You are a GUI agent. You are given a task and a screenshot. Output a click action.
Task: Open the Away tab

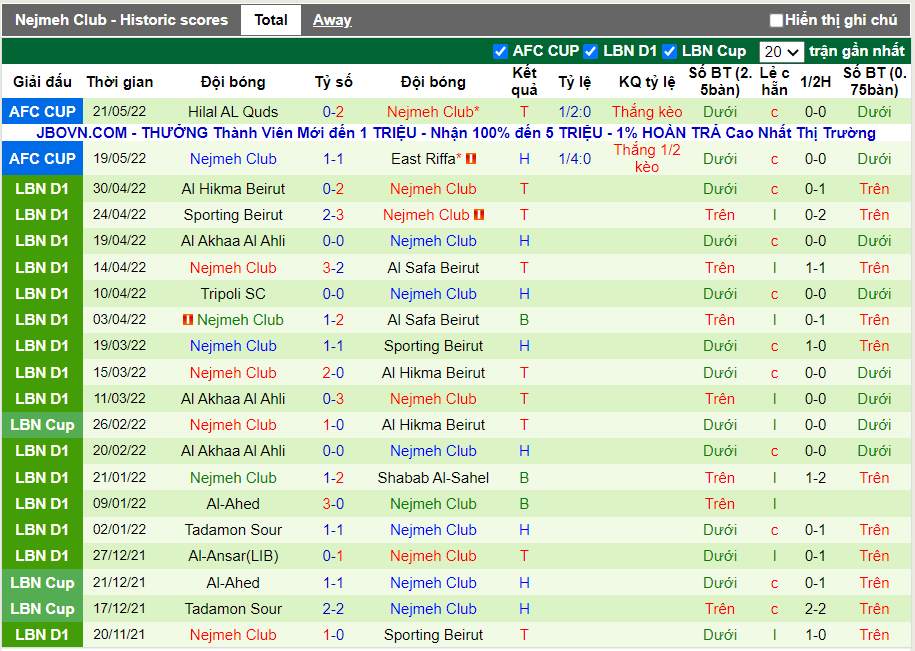tap(332, 20)
